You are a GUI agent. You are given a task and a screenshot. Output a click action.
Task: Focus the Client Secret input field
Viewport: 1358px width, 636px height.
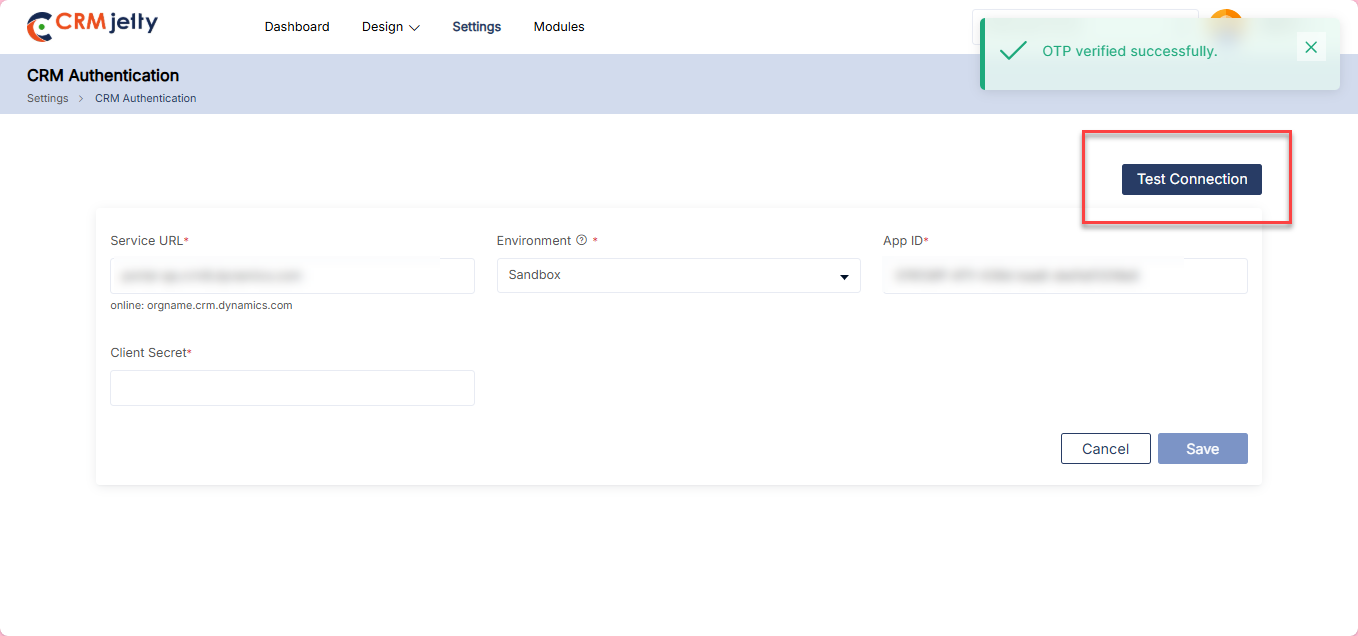coord(292,388)
